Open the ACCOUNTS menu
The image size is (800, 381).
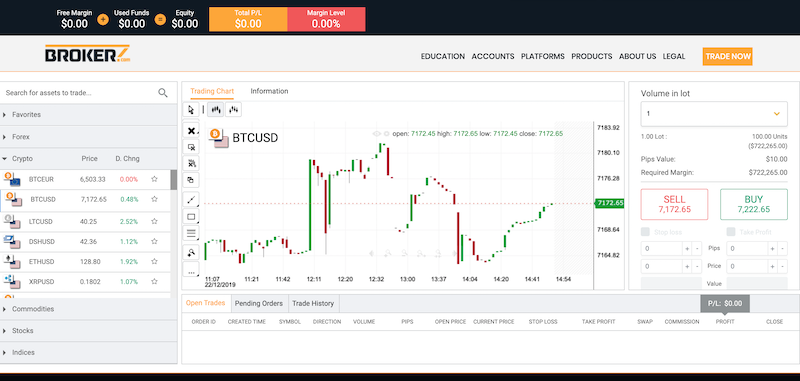coord(493,57)
